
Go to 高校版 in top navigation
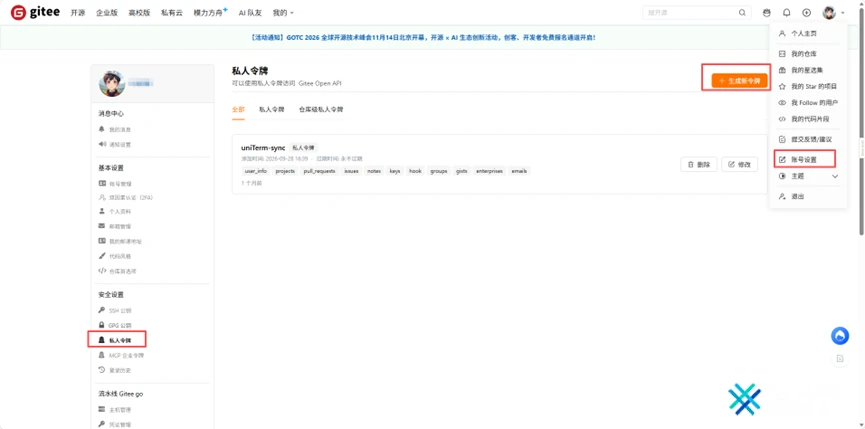139,13
